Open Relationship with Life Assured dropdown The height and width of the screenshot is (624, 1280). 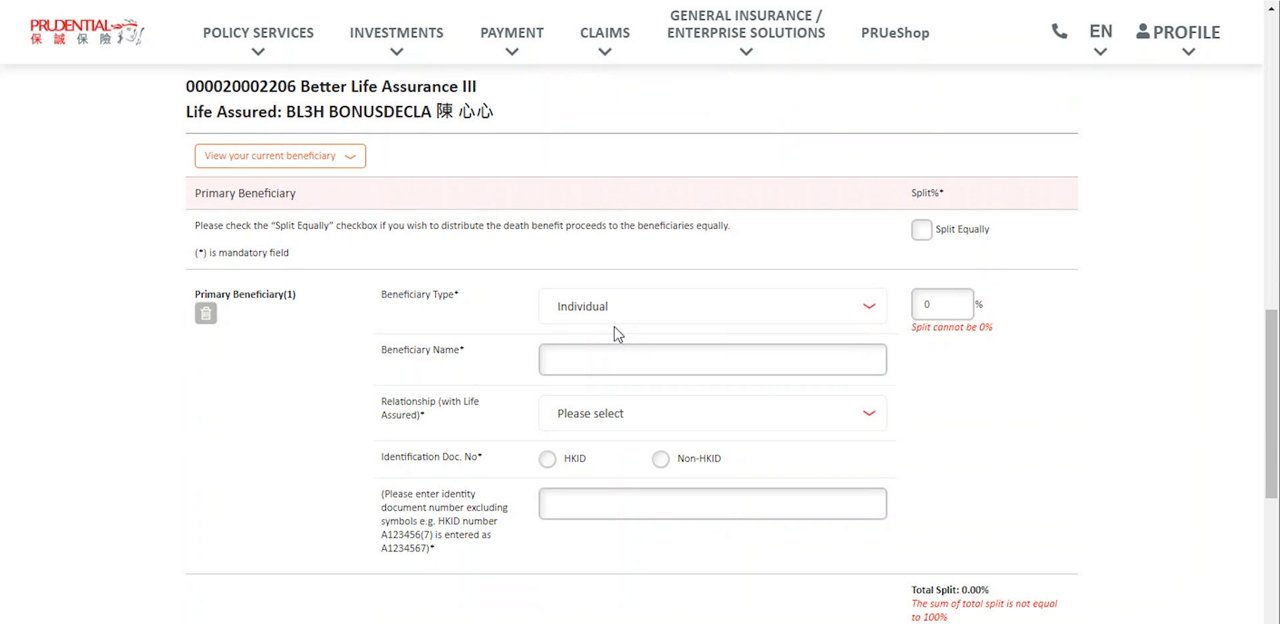click(712, 414)
